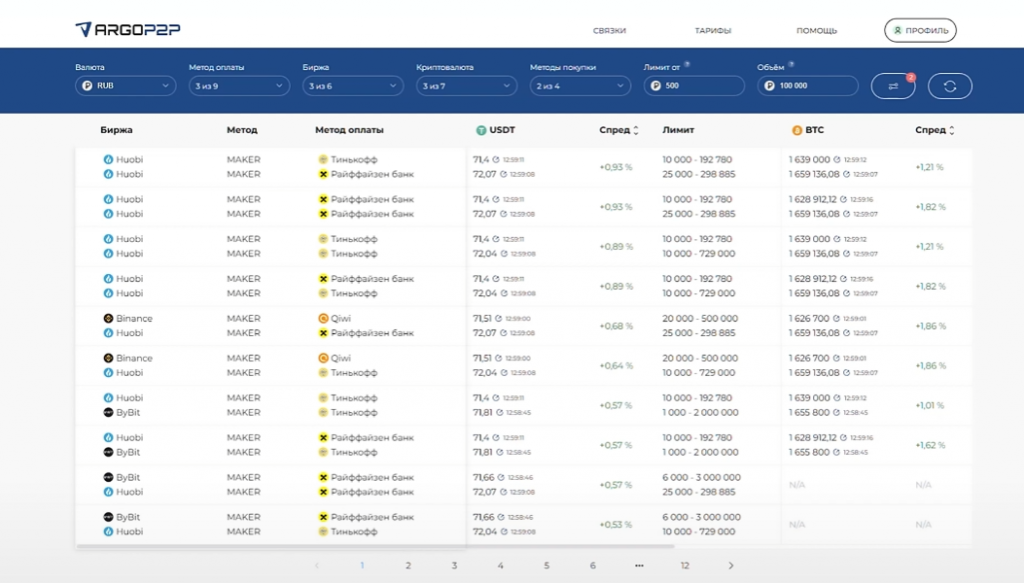Open the Биржа filter dropdown
The height and width of the screenshot is (583, 1024).
coord(353,86)
